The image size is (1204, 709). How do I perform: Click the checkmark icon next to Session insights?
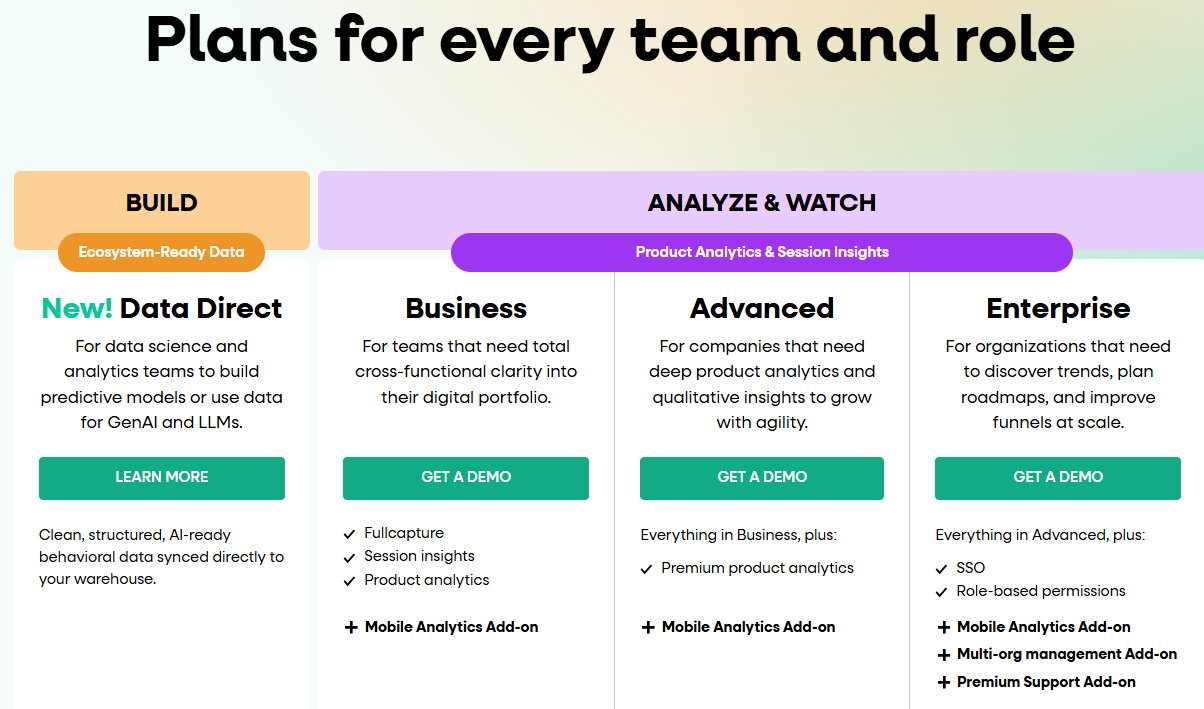point(349,556)
